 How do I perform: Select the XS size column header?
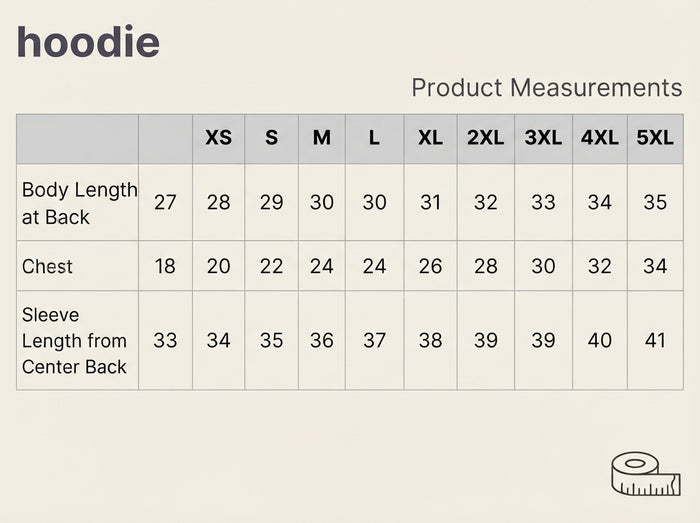218,137
